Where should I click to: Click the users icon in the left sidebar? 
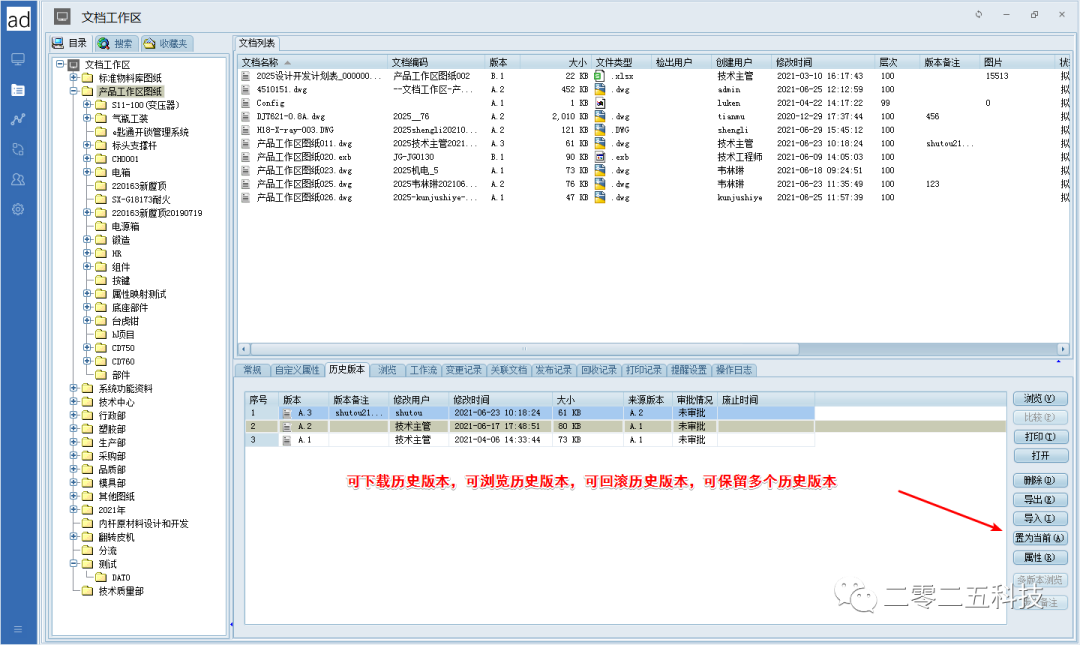pyautogui.click(x=18, y=179)
